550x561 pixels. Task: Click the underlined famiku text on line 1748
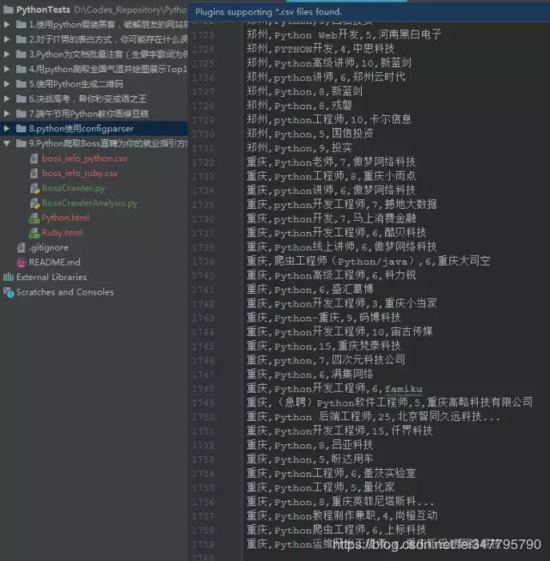point(403,389)
